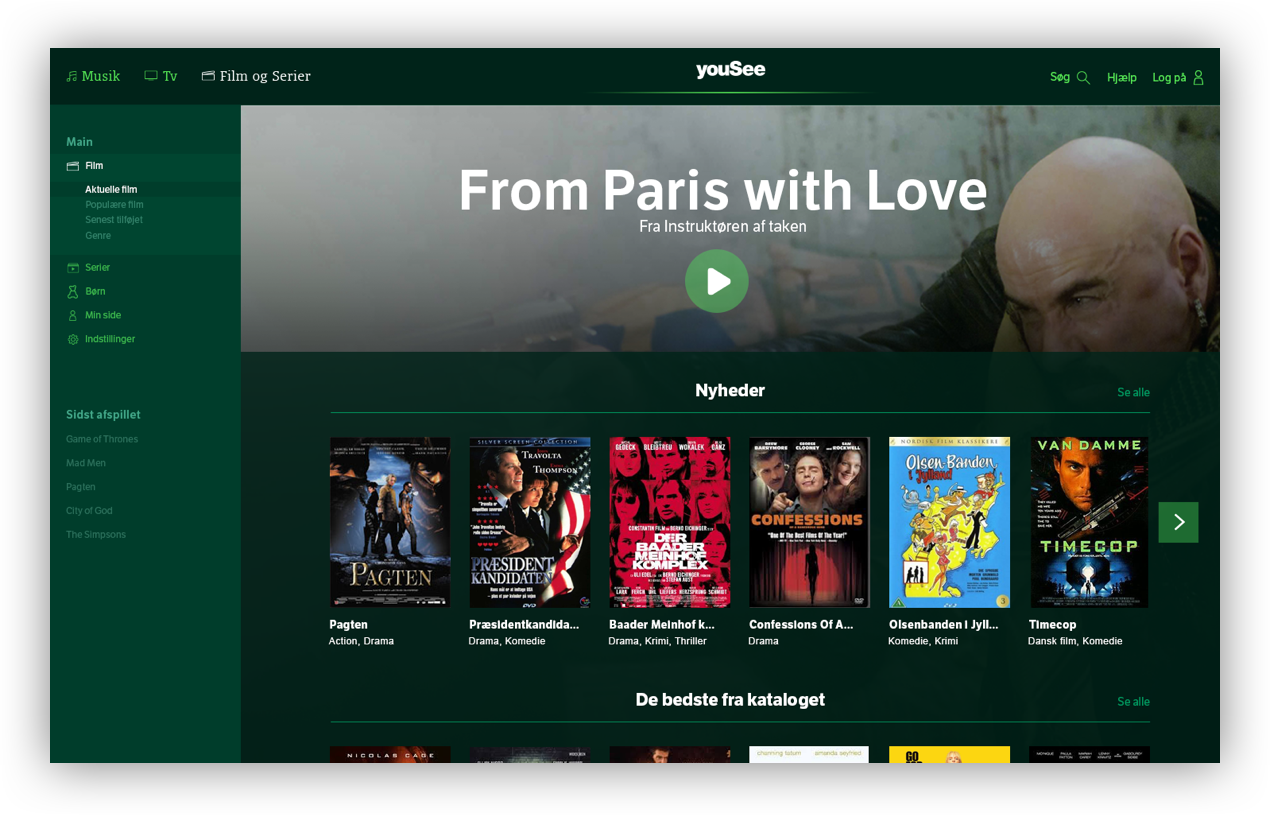The height and width of the screenshot is (815, 1270).
Task: Click the Film sidebar icon
Action: pos(72,166)
